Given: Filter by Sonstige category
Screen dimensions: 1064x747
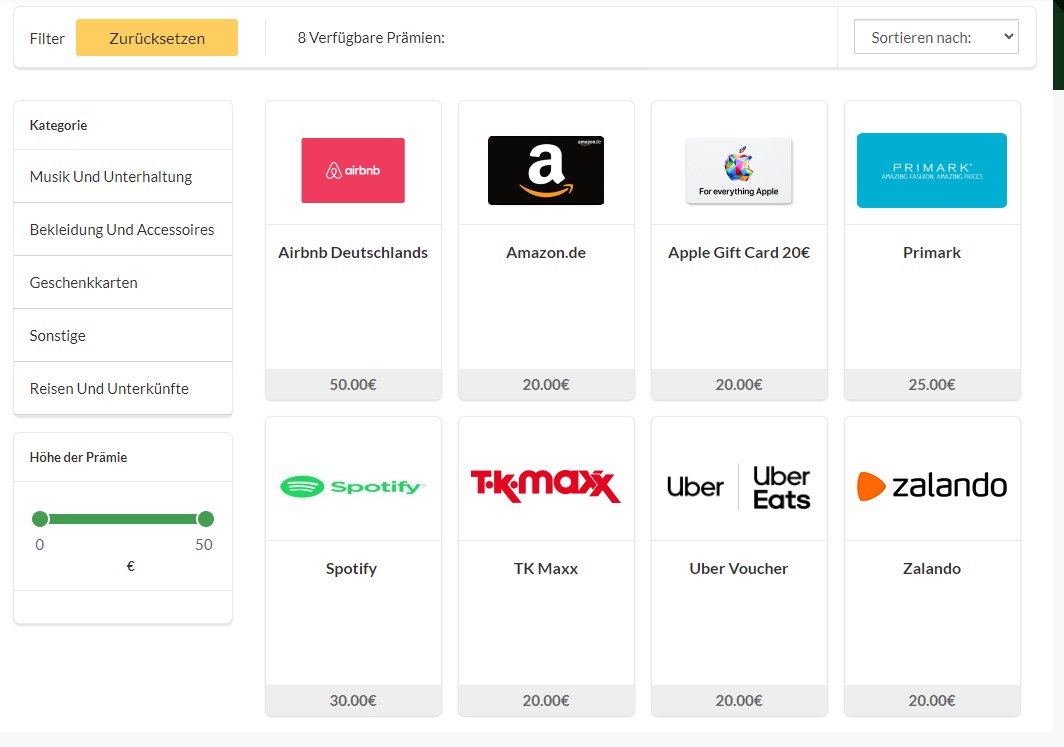Looking at the screenshot, I should point(58,335).
